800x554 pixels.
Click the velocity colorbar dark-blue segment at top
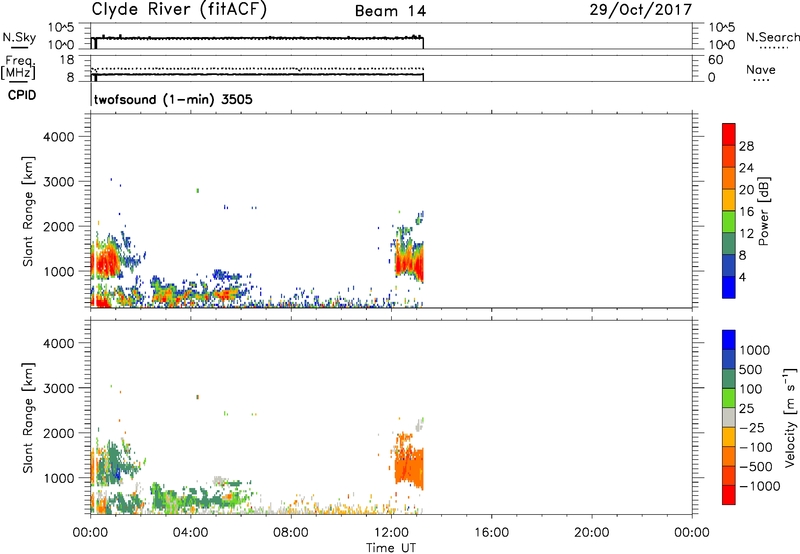coord(729,340)
